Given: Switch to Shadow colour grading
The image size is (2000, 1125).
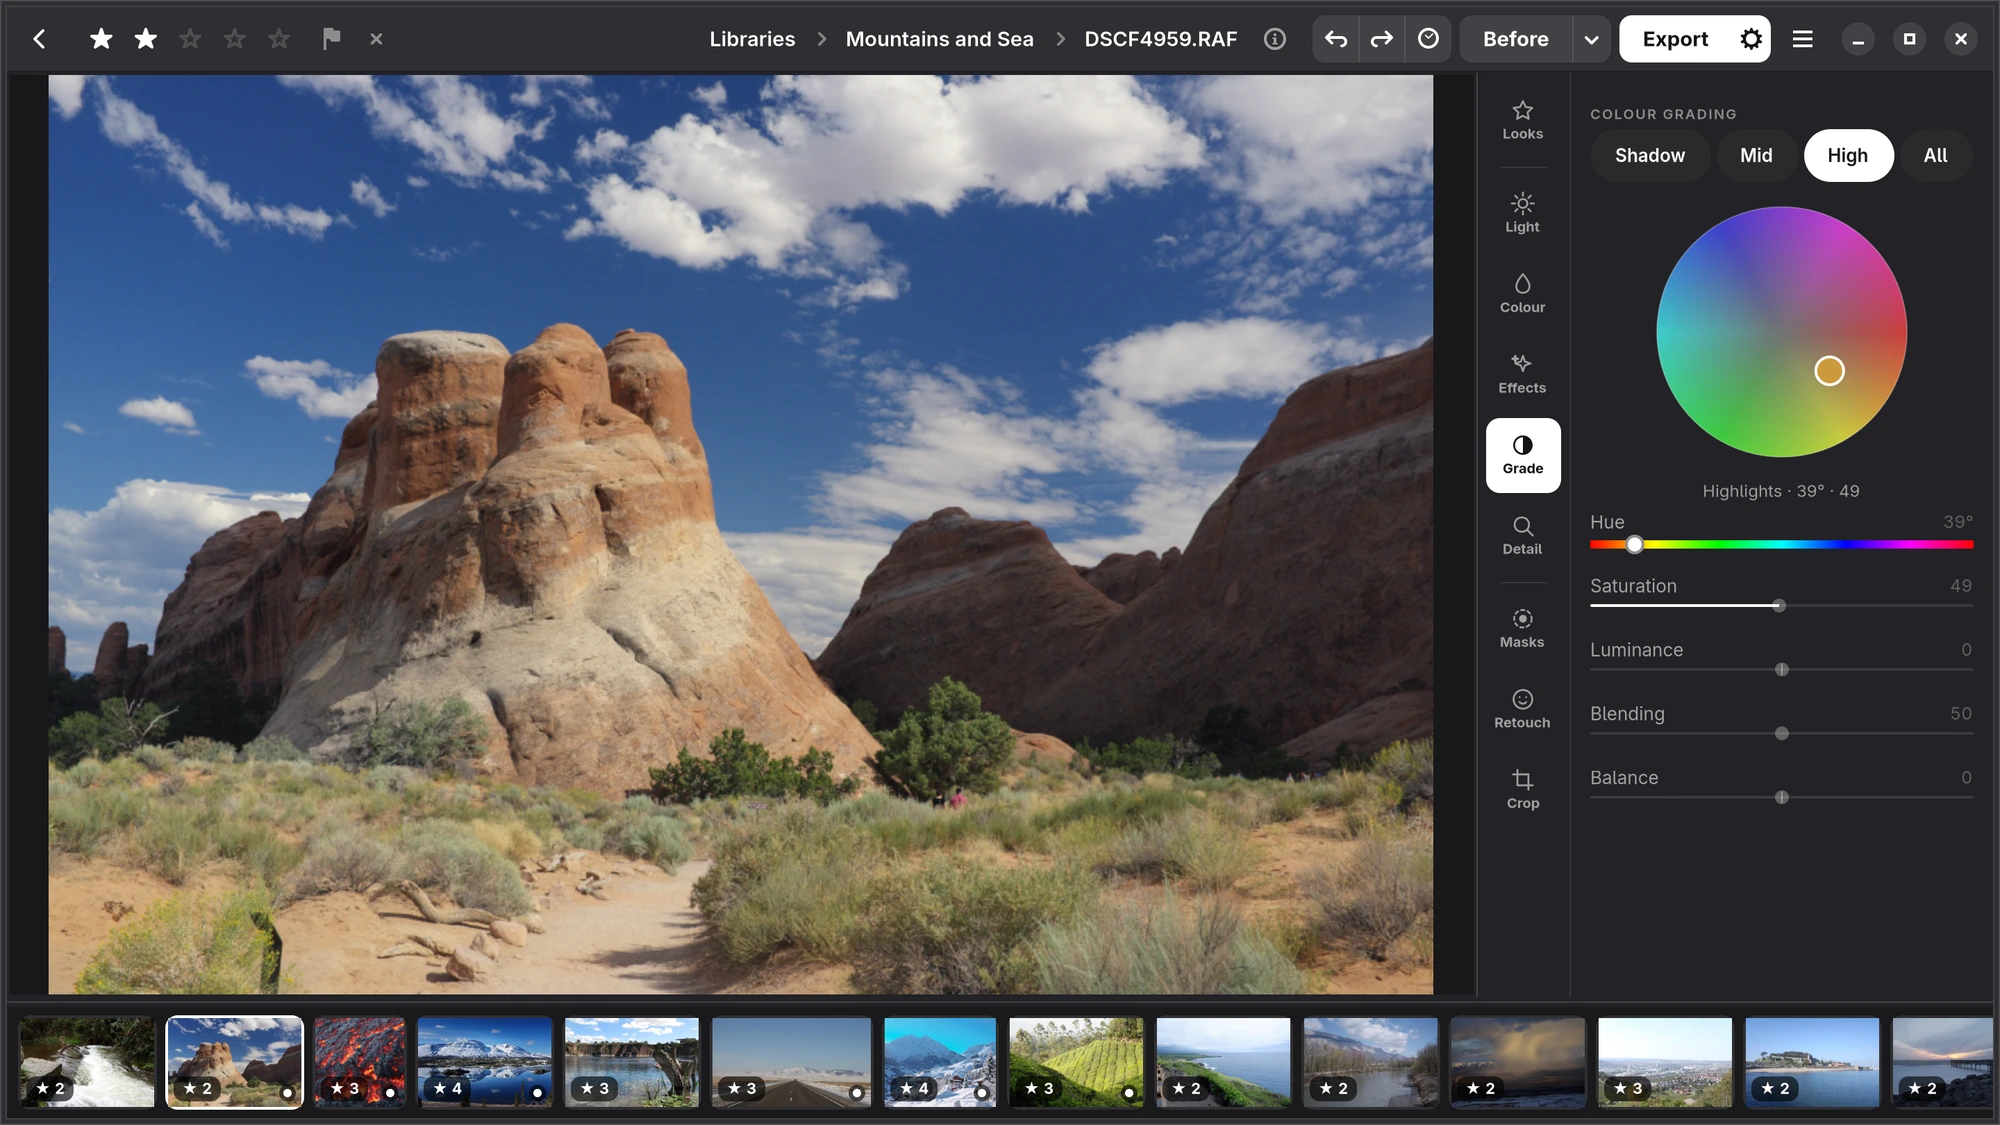Looking at the screenshot, I should (x=1649, y=155).
